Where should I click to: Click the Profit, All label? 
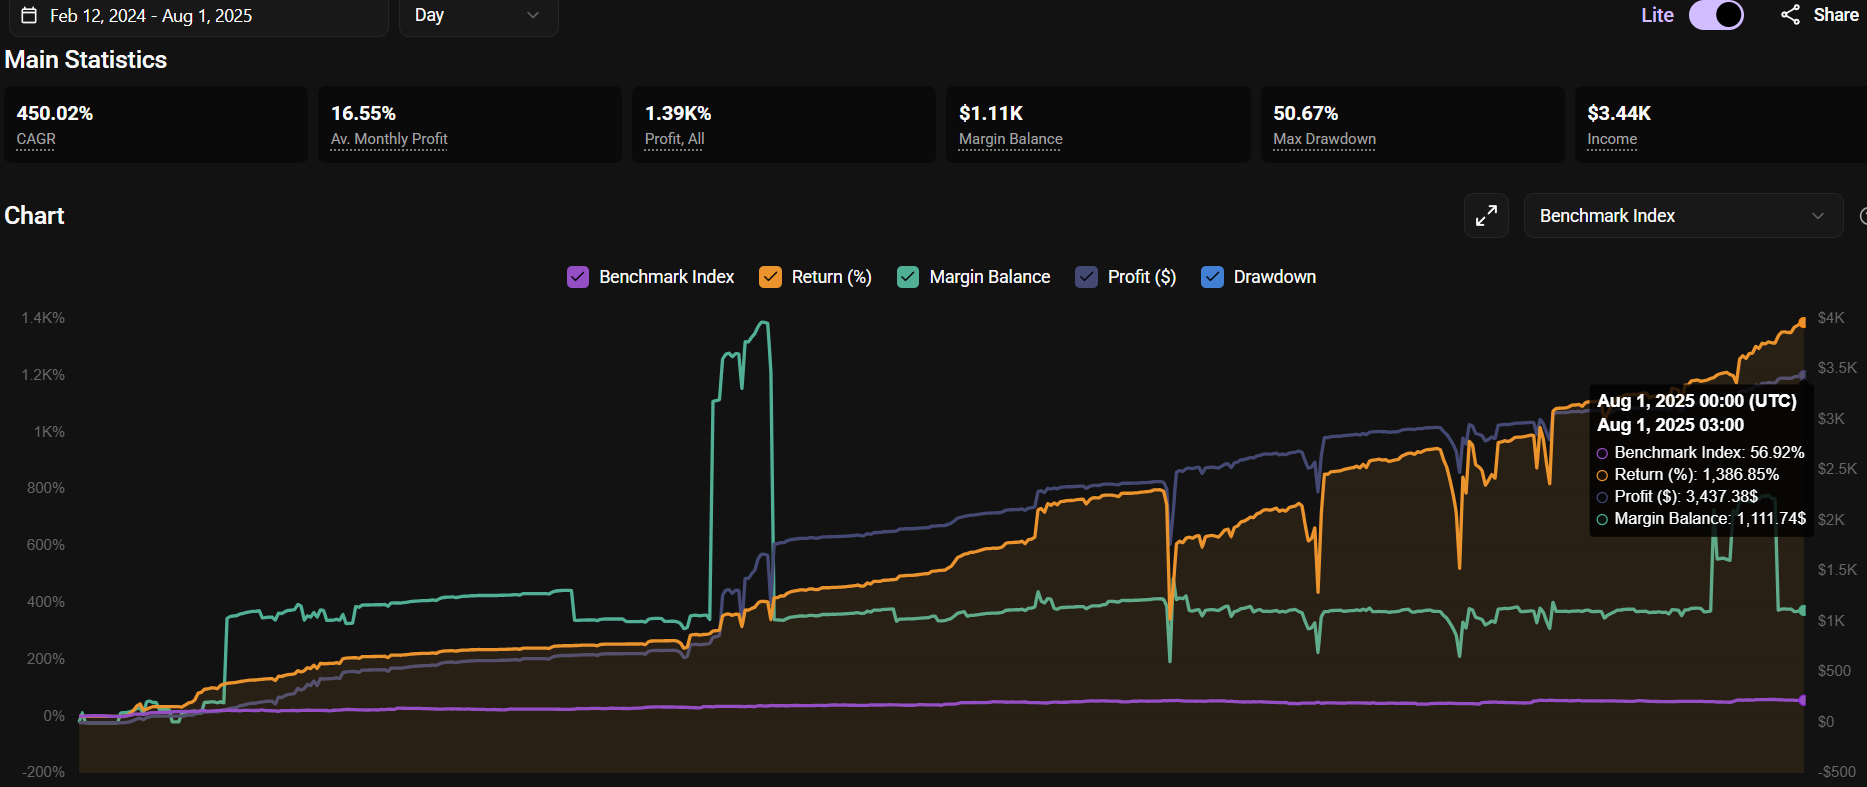675,139
